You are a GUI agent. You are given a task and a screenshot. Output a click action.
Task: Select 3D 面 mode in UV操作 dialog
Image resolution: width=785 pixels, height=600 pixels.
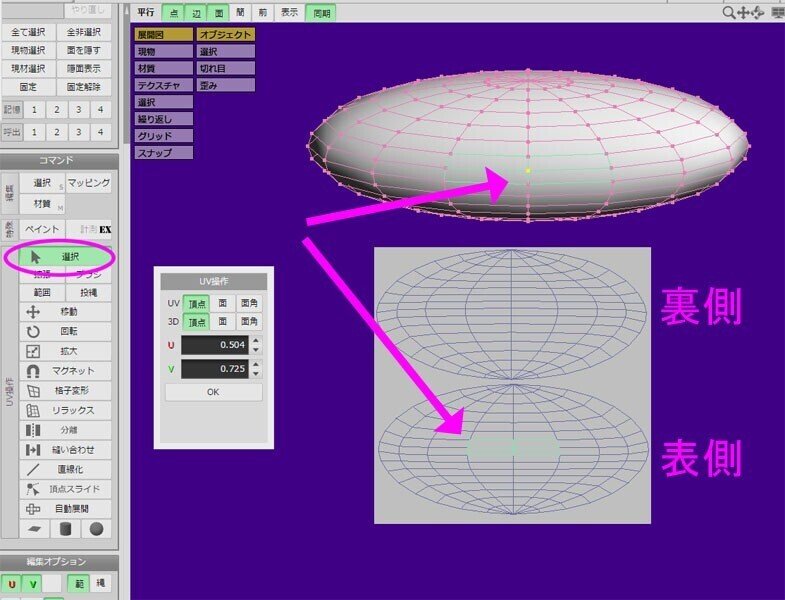coord(223,322)
